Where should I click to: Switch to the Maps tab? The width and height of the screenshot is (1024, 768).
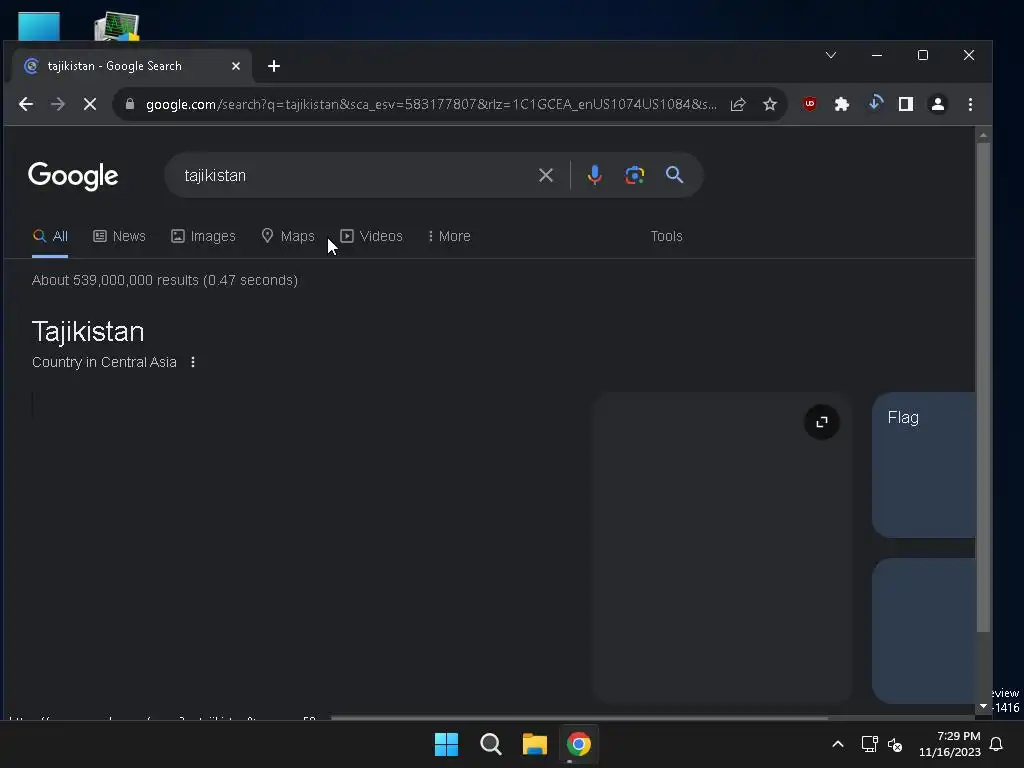(x=288, y=236)
